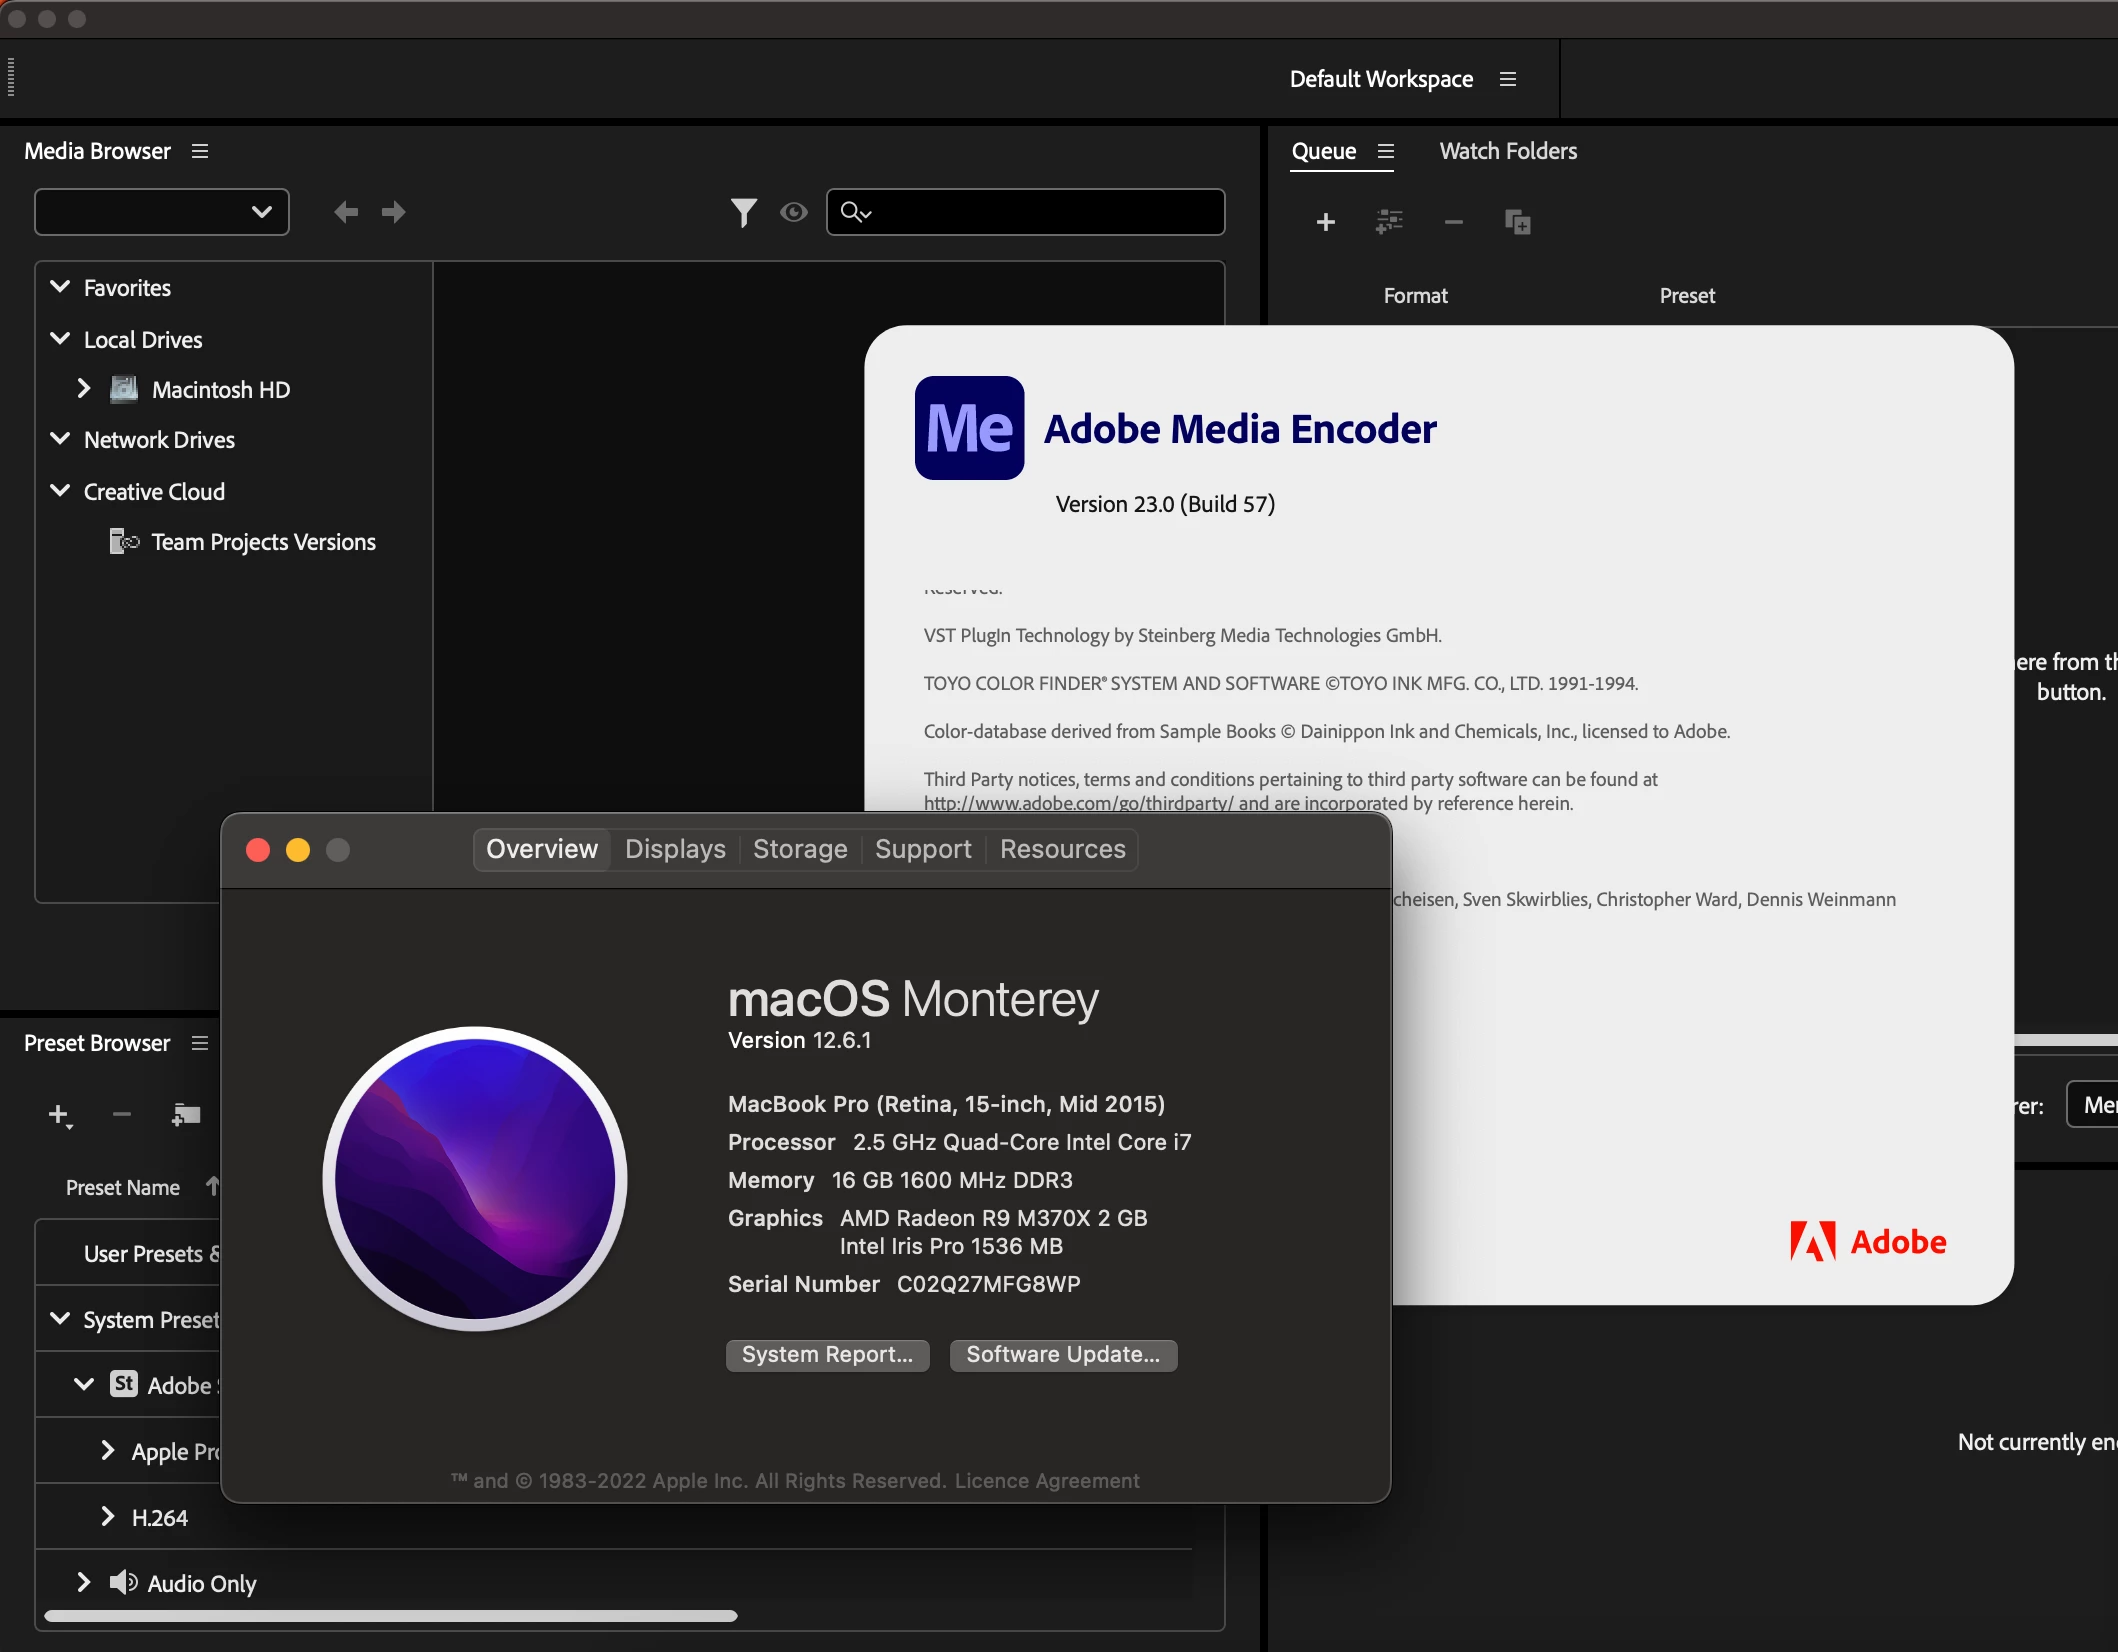Click the Add Output settings icon in Queue

(1389, 222)
